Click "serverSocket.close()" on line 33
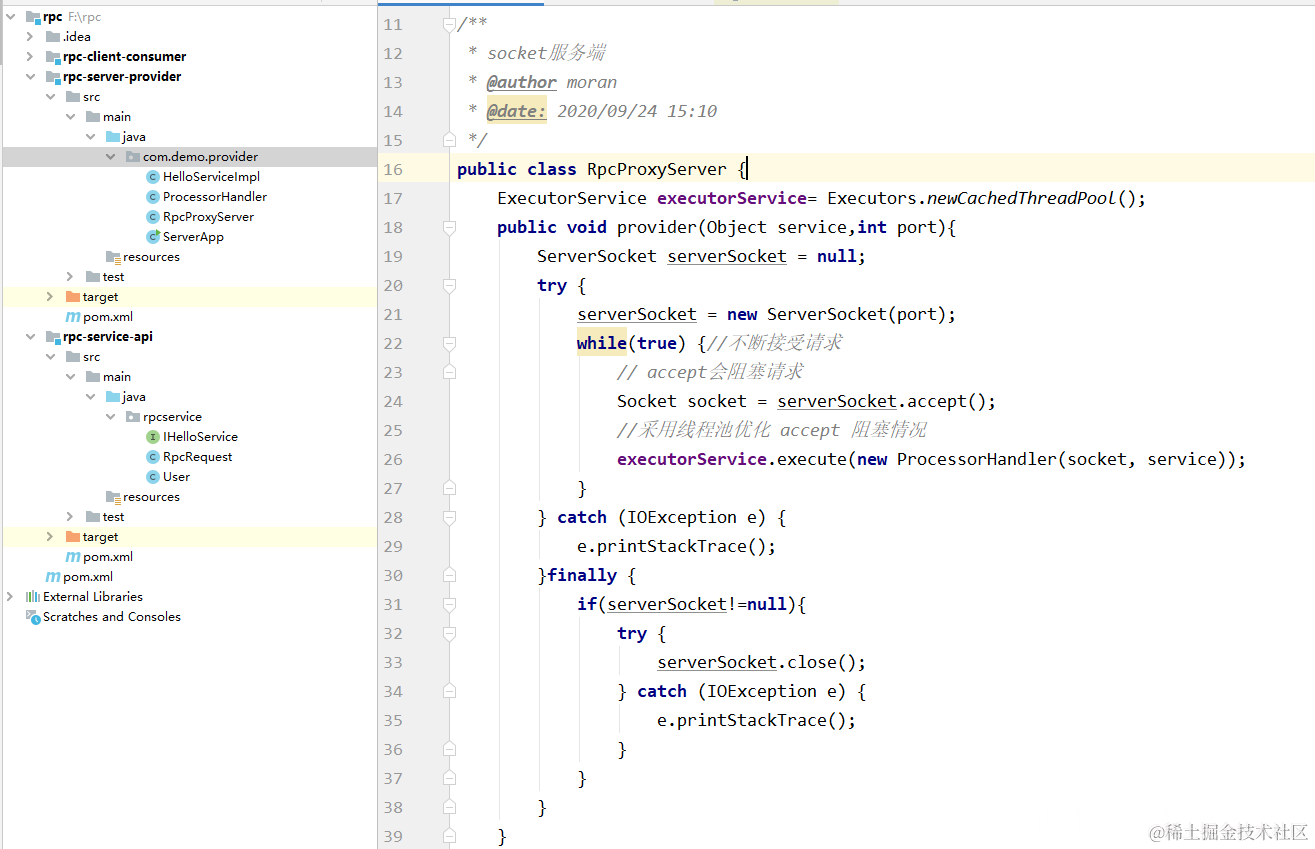 (x=756, y=662)
